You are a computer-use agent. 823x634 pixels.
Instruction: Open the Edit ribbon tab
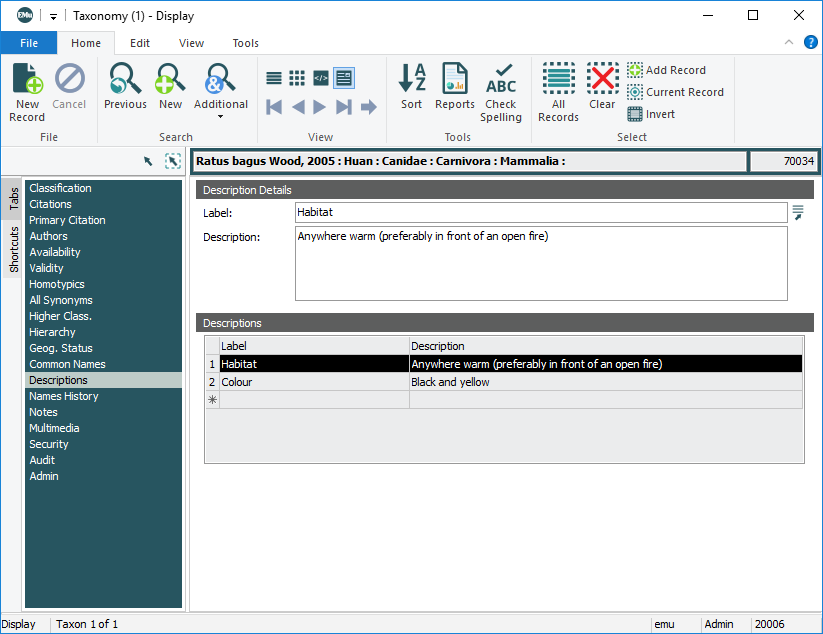(140, 43)
